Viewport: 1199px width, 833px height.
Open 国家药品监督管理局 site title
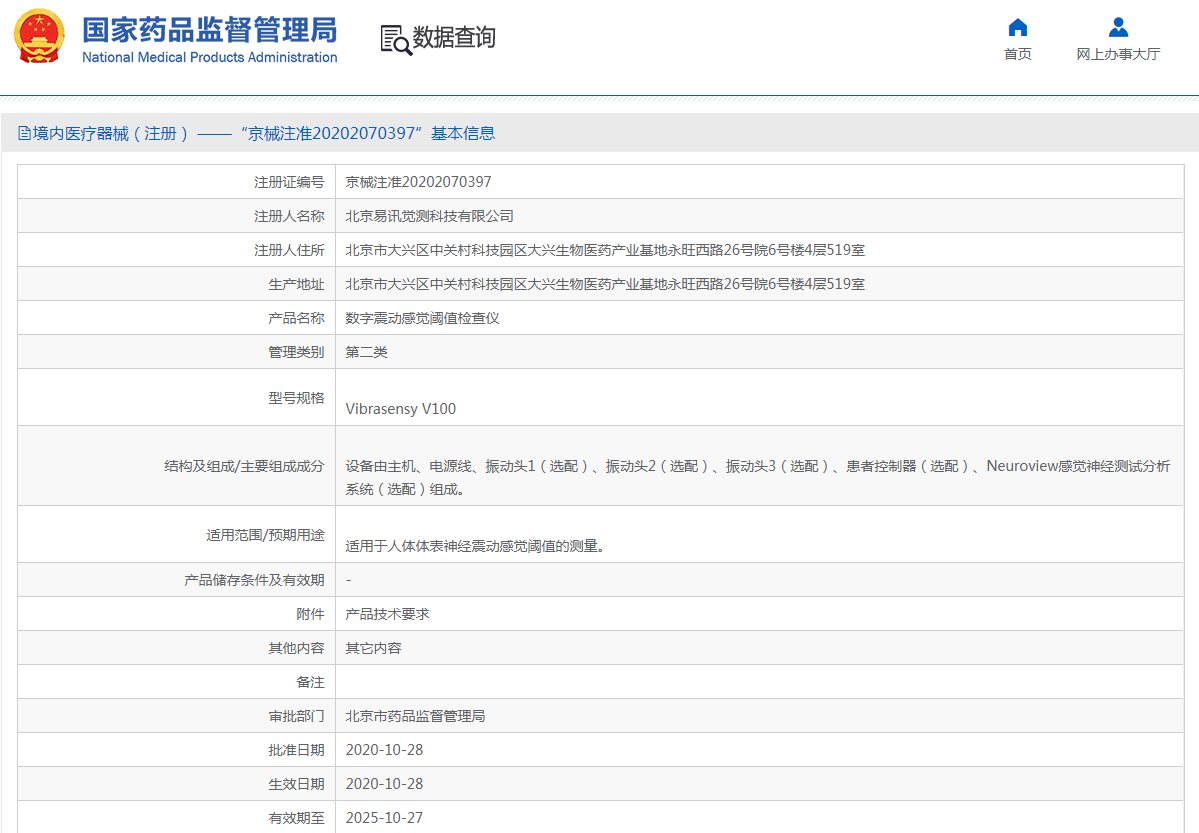coord(210,31)
